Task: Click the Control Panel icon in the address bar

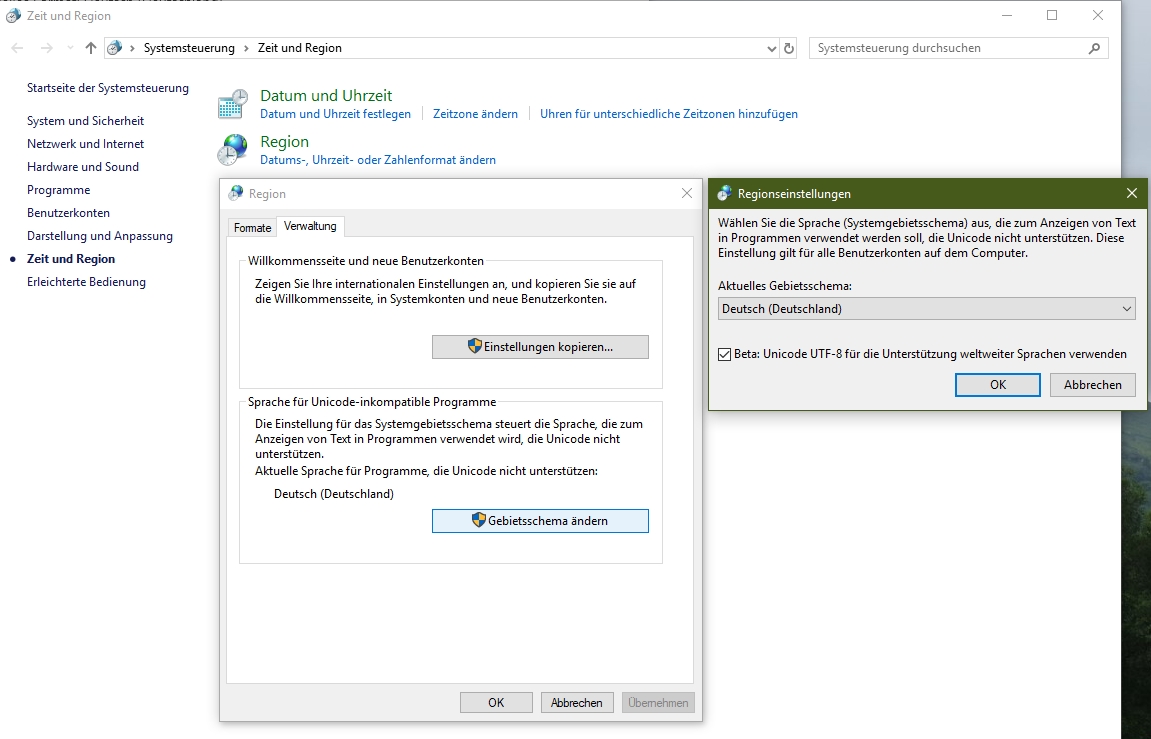Action: [115, 48]
